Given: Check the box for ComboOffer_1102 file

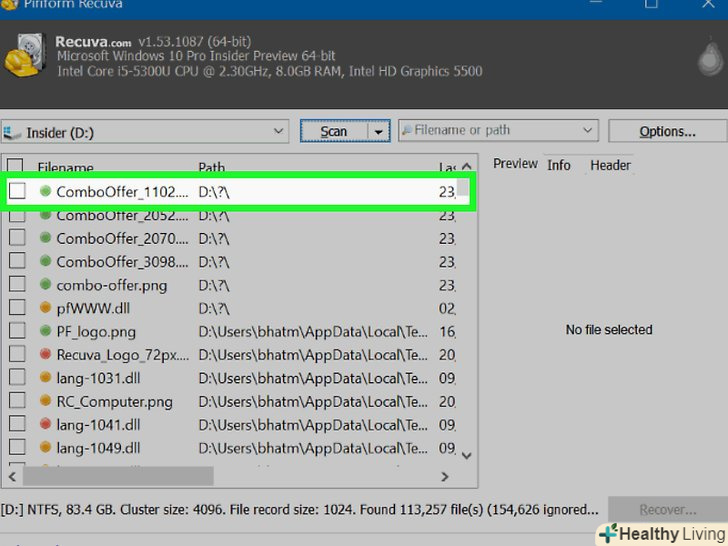Looking at the screenshot, I should click(17, 191).
